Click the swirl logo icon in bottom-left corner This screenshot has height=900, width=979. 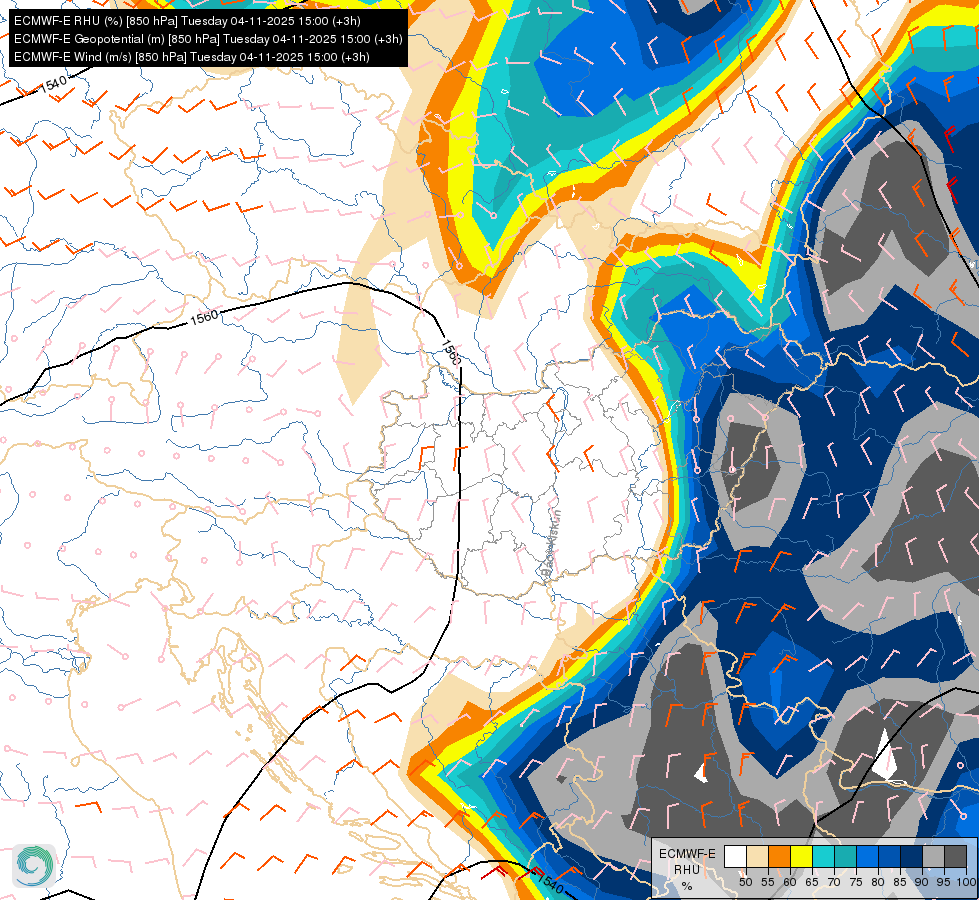(34, 865)
